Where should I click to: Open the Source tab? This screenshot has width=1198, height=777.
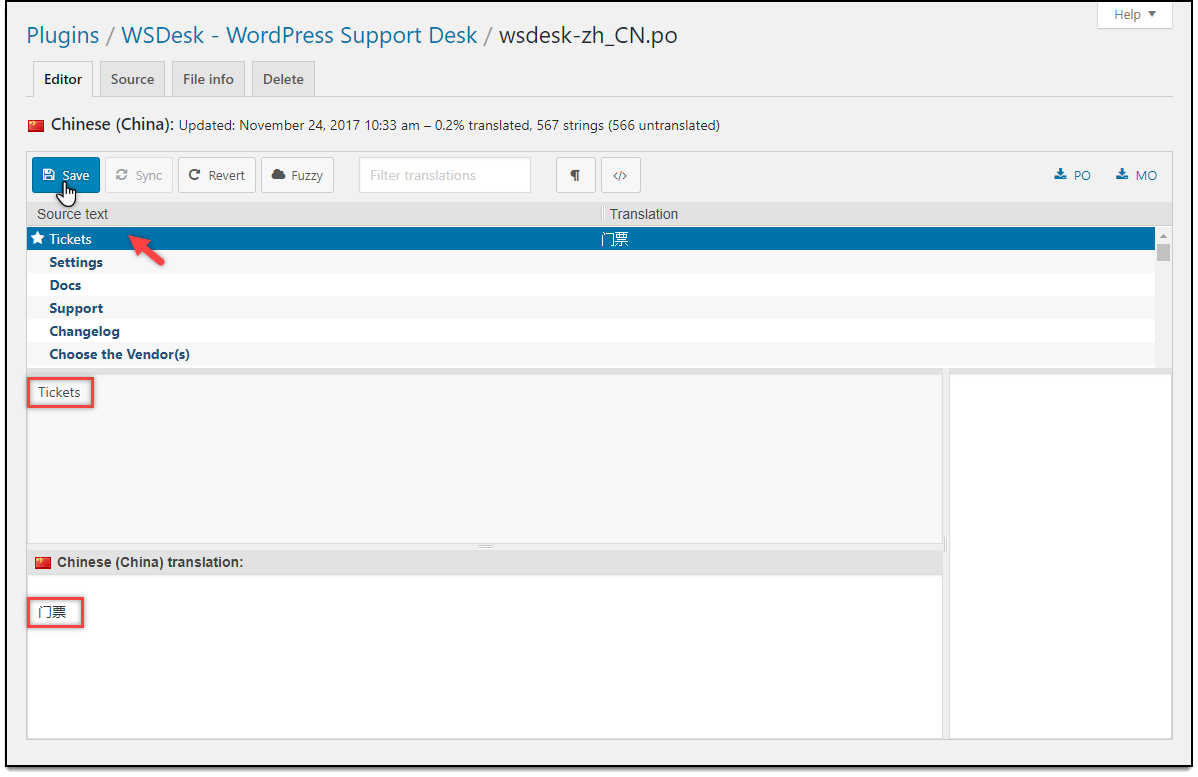(x=132, y=79)
